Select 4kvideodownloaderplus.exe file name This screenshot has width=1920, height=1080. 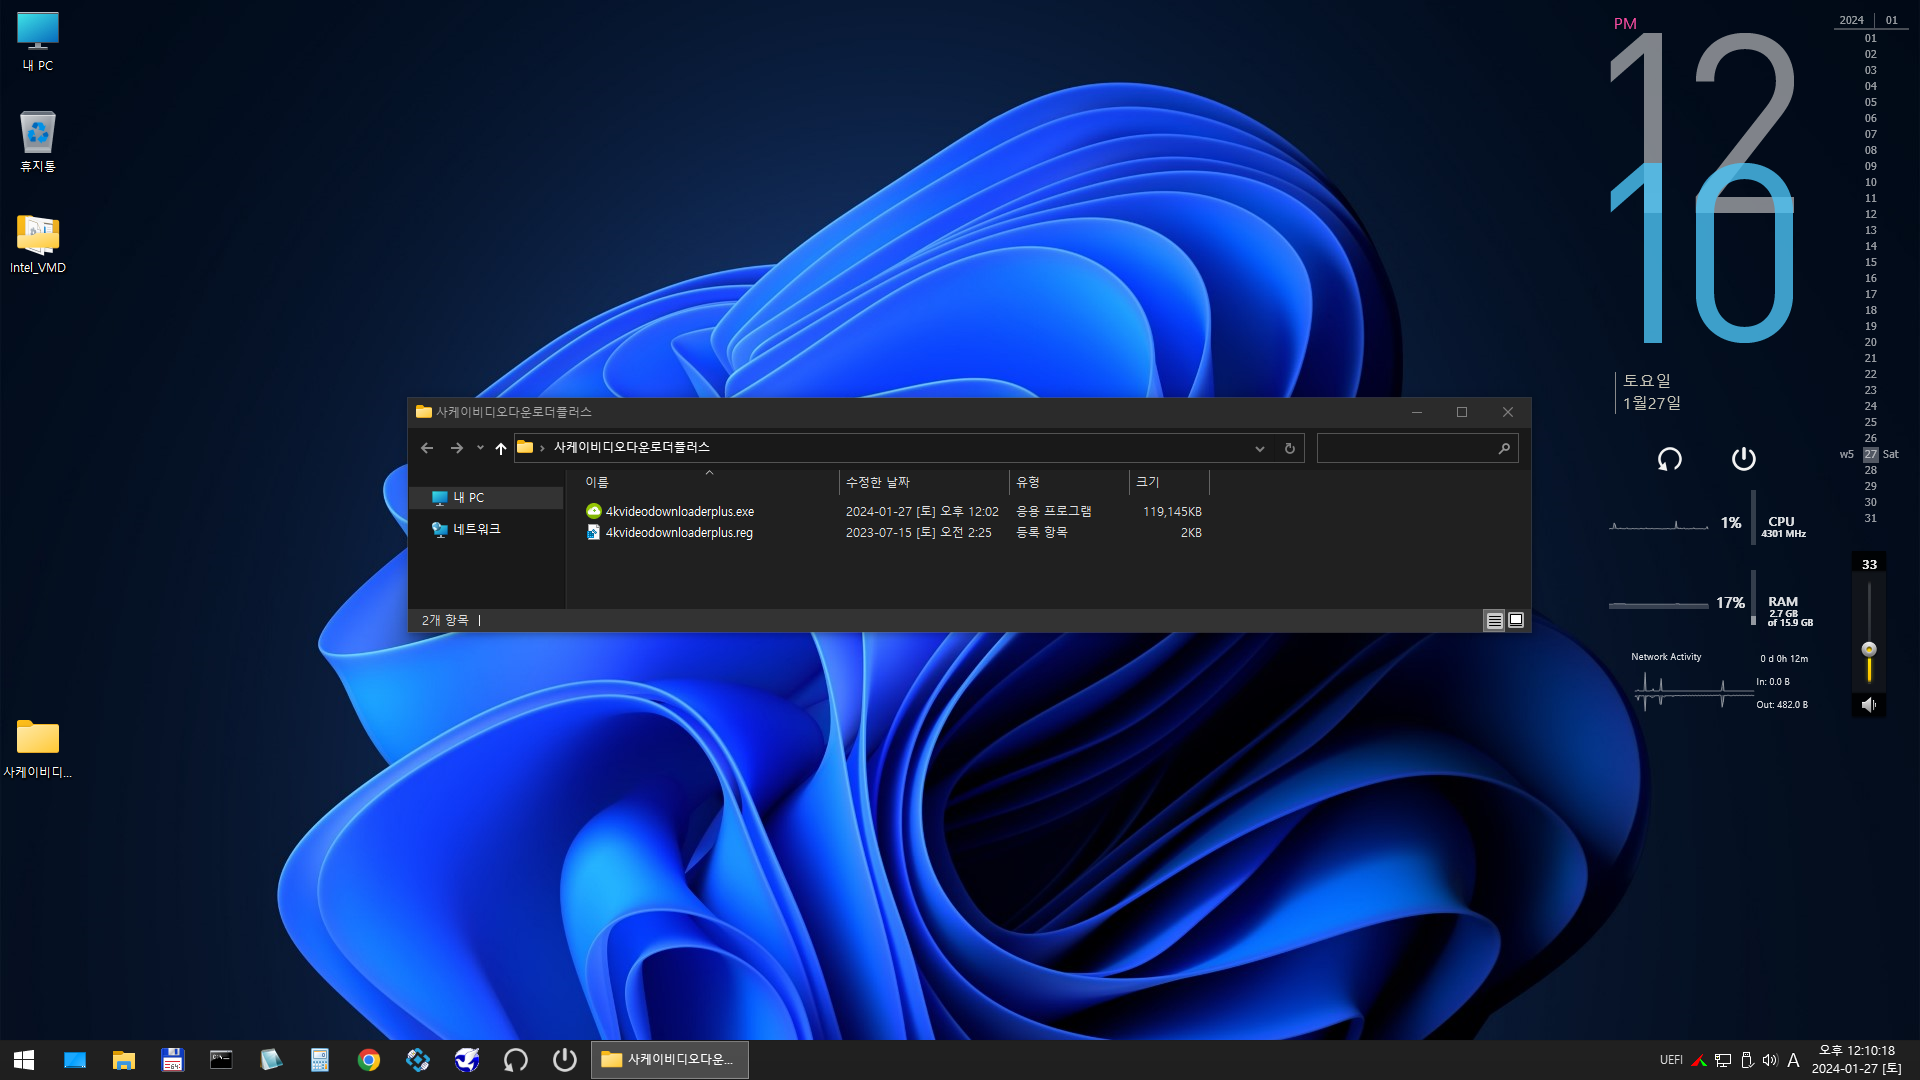click(x=680, y=512)
